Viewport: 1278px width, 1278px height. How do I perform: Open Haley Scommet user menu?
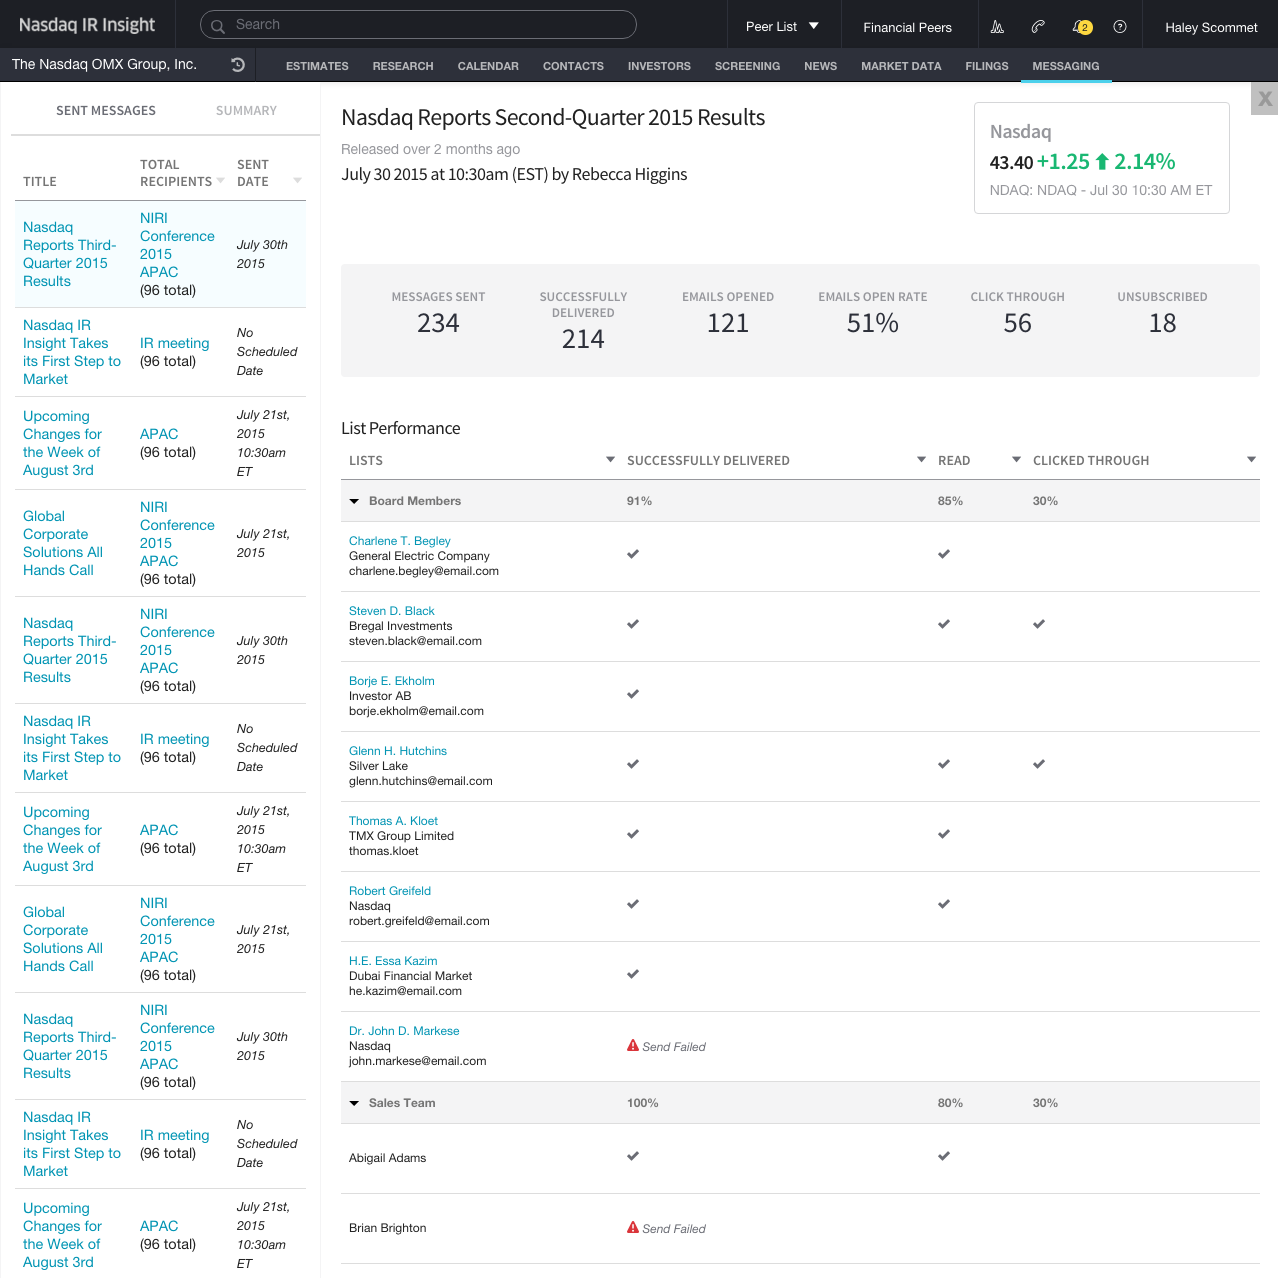coord(1211,27)
